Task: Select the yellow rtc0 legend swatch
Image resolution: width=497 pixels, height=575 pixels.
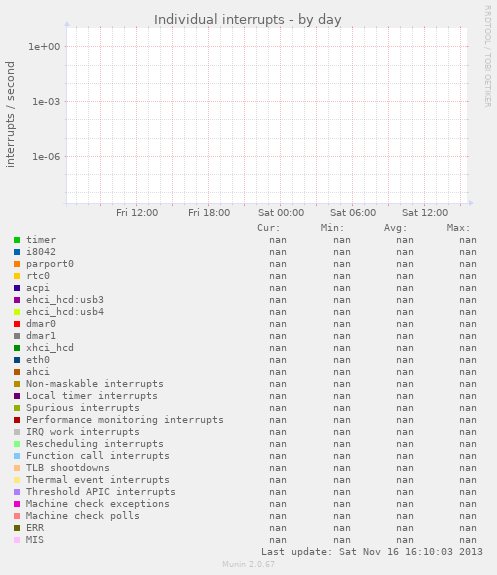Action: point(17,276)
